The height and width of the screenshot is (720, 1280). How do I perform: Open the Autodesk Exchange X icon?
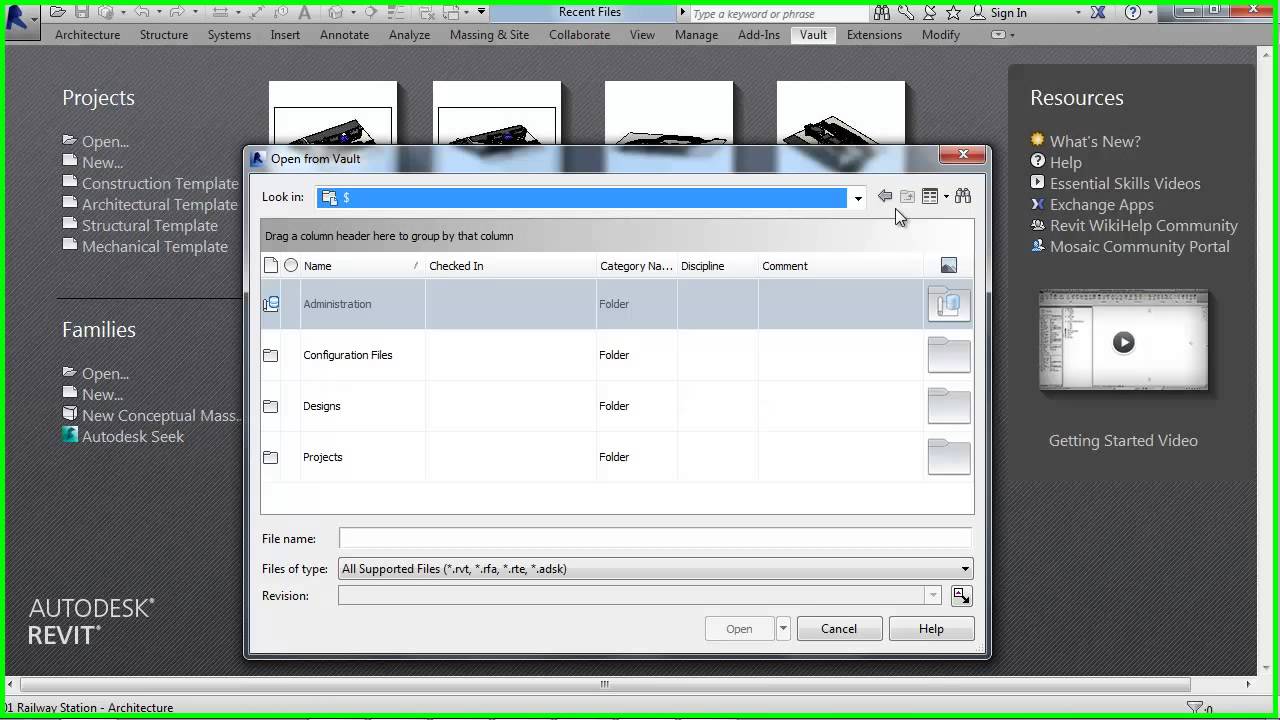click(x=1097, y=13)
